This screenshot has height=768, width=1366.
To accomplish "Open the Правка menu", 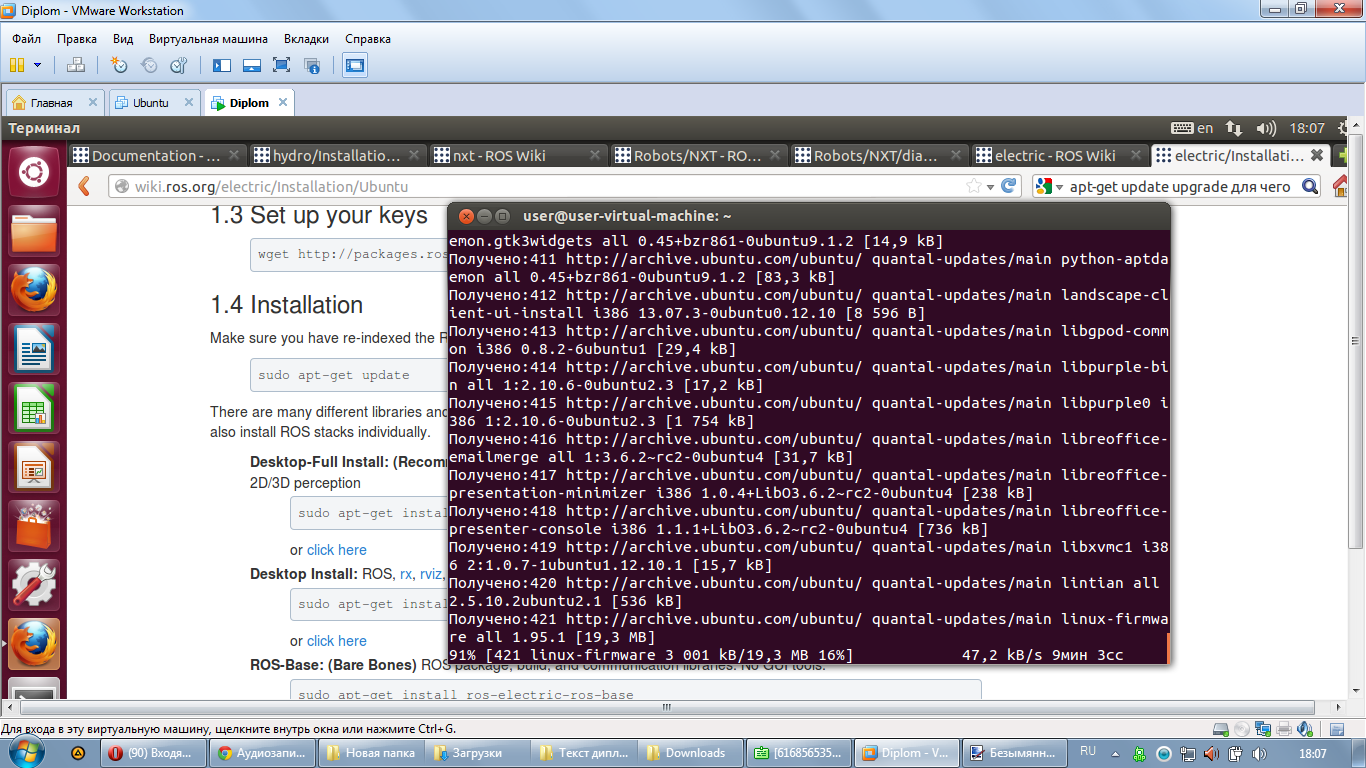I will [x=77, y=39].
